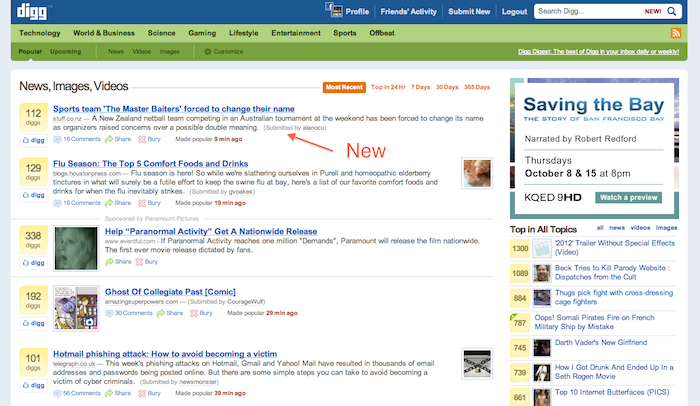This screenshot has width=700, height=406.
Task: Open the RSS feed icon
Action: [x=675, y=33]
